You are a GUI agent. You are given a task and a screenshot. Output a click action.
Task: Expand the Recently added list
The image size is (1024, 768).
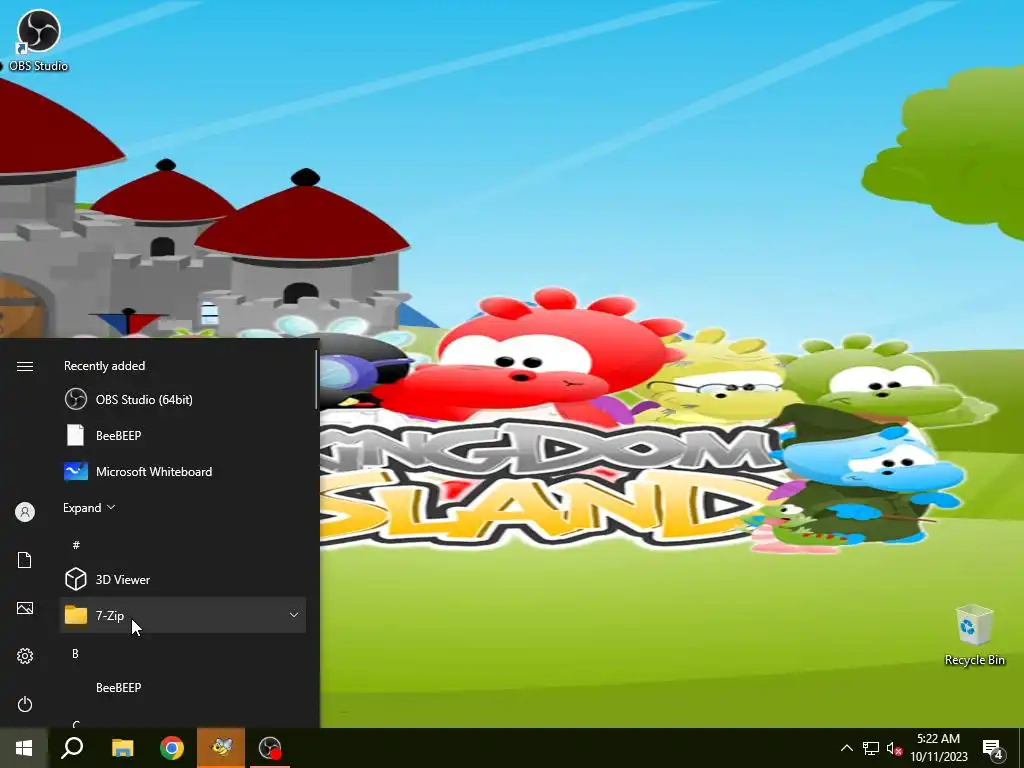pyautogui.click(x=89, y=507)
